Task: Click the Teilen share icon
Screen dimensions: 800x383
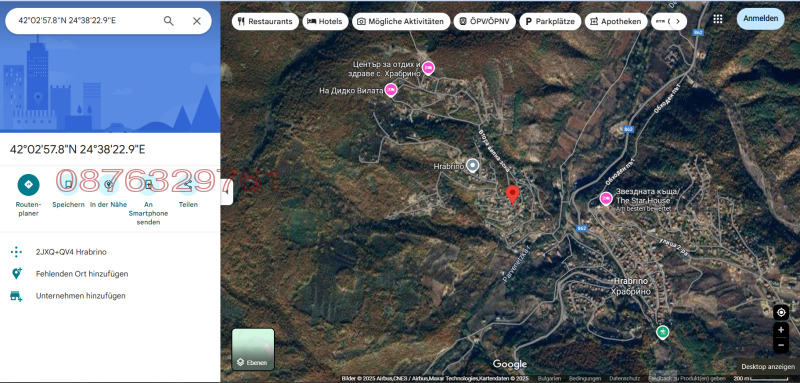Action: 188,185
